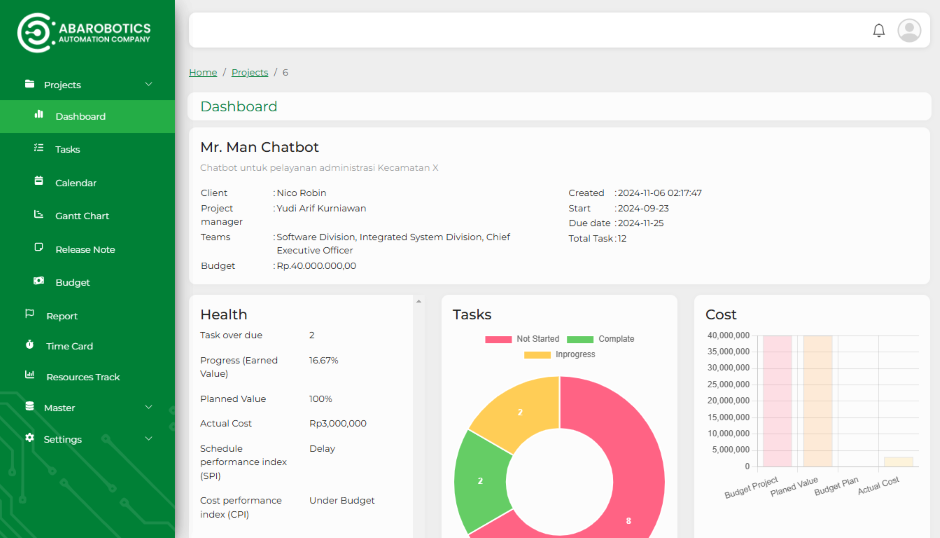Image resolution: width=940 pixels, height=538 pixels.
Task: Click the due date 2024-11-25
Action: (x=641, y=223)
